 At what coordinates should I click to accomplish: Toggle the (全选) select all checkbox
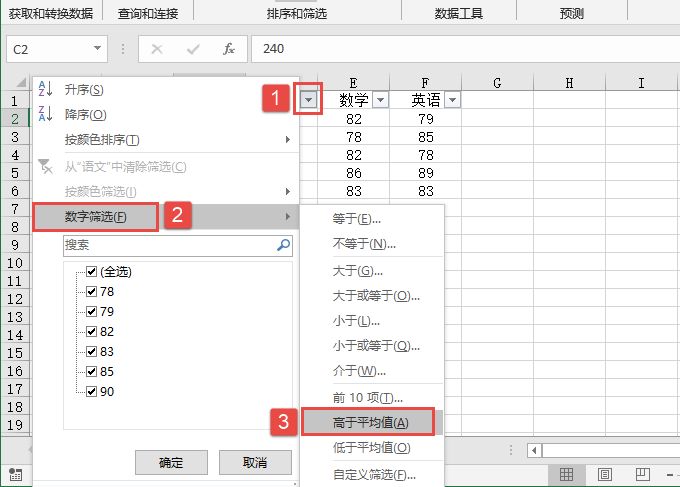point(92,271)
